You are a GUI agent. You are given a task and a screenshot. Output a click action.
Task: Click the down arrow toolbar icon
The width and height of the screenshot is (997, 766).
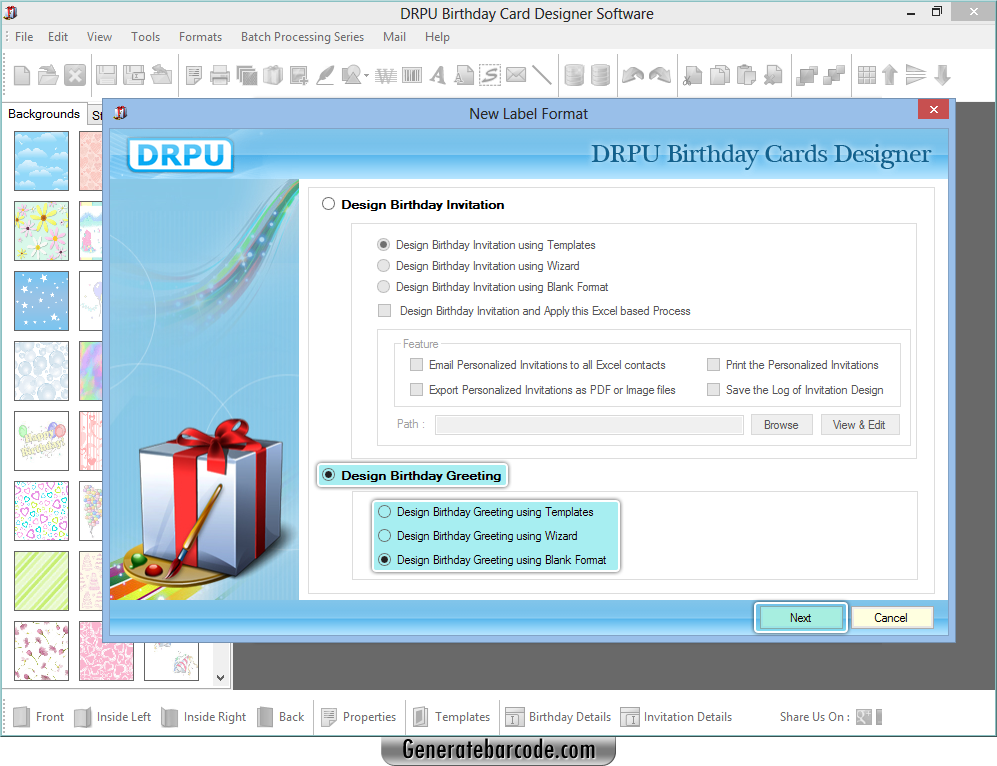coord(942,75)
